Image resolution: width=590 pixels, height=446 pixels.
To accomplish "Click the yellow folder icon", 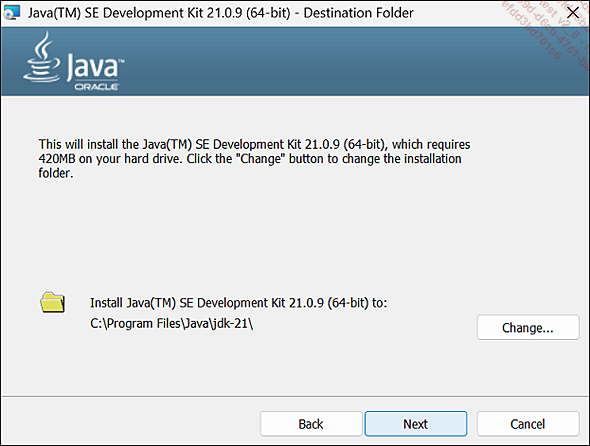I will pos(52,302).
